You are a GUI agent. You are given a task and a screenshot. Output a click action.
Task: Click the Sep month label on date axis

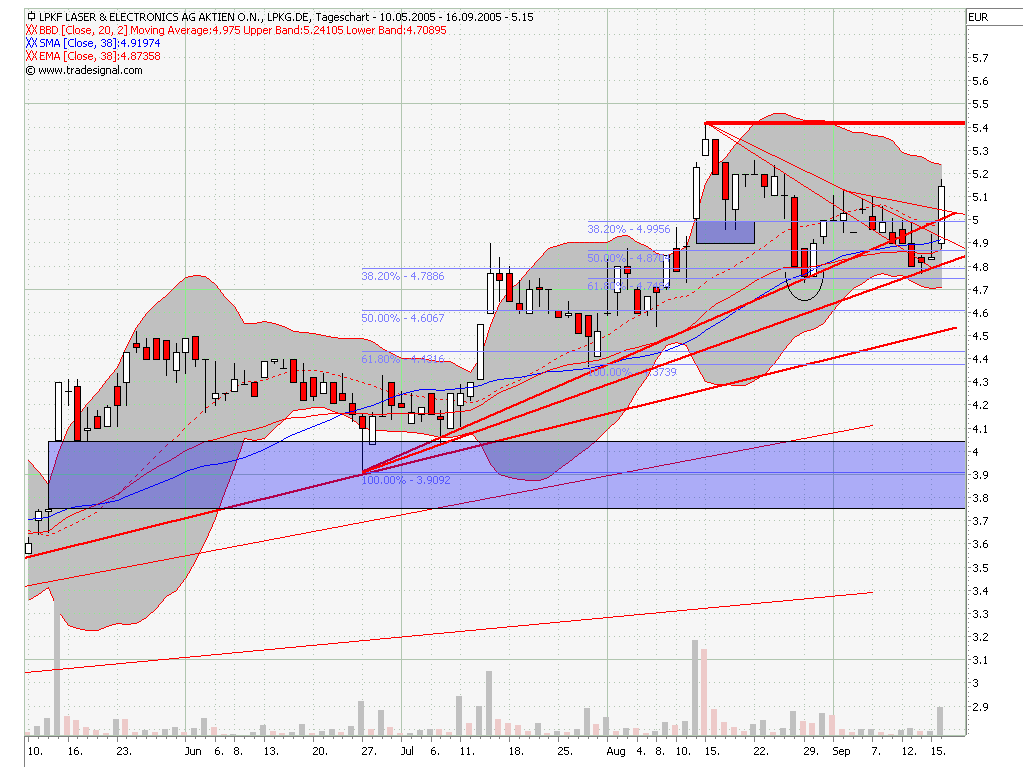[x=841, y=751]
